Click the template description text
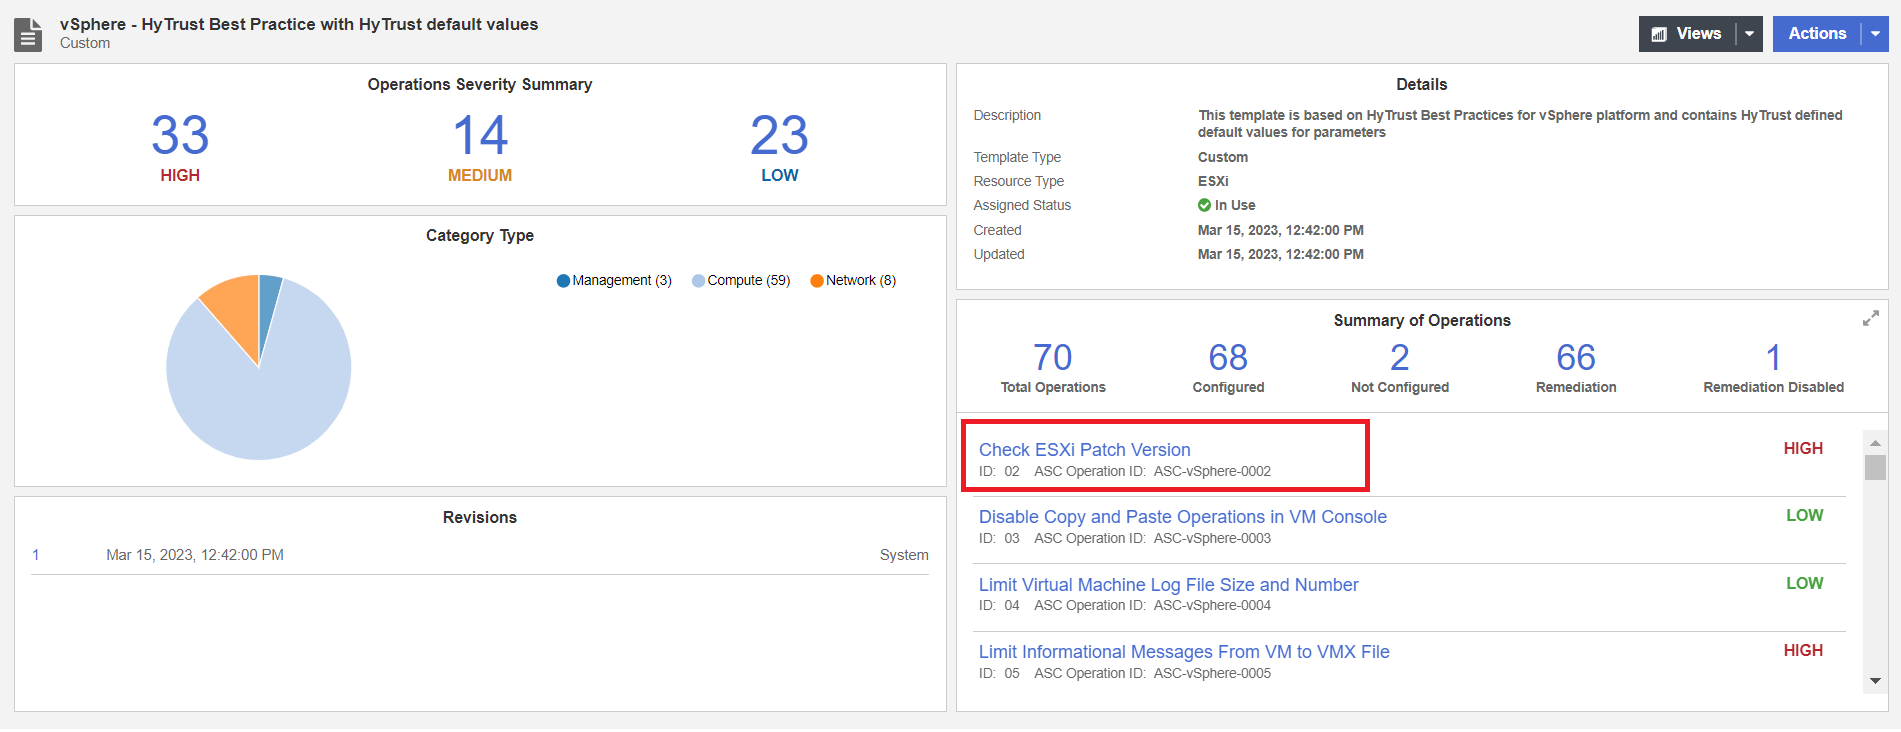This screenshot has height=732, width=1901. click(x=1520, y=124)
